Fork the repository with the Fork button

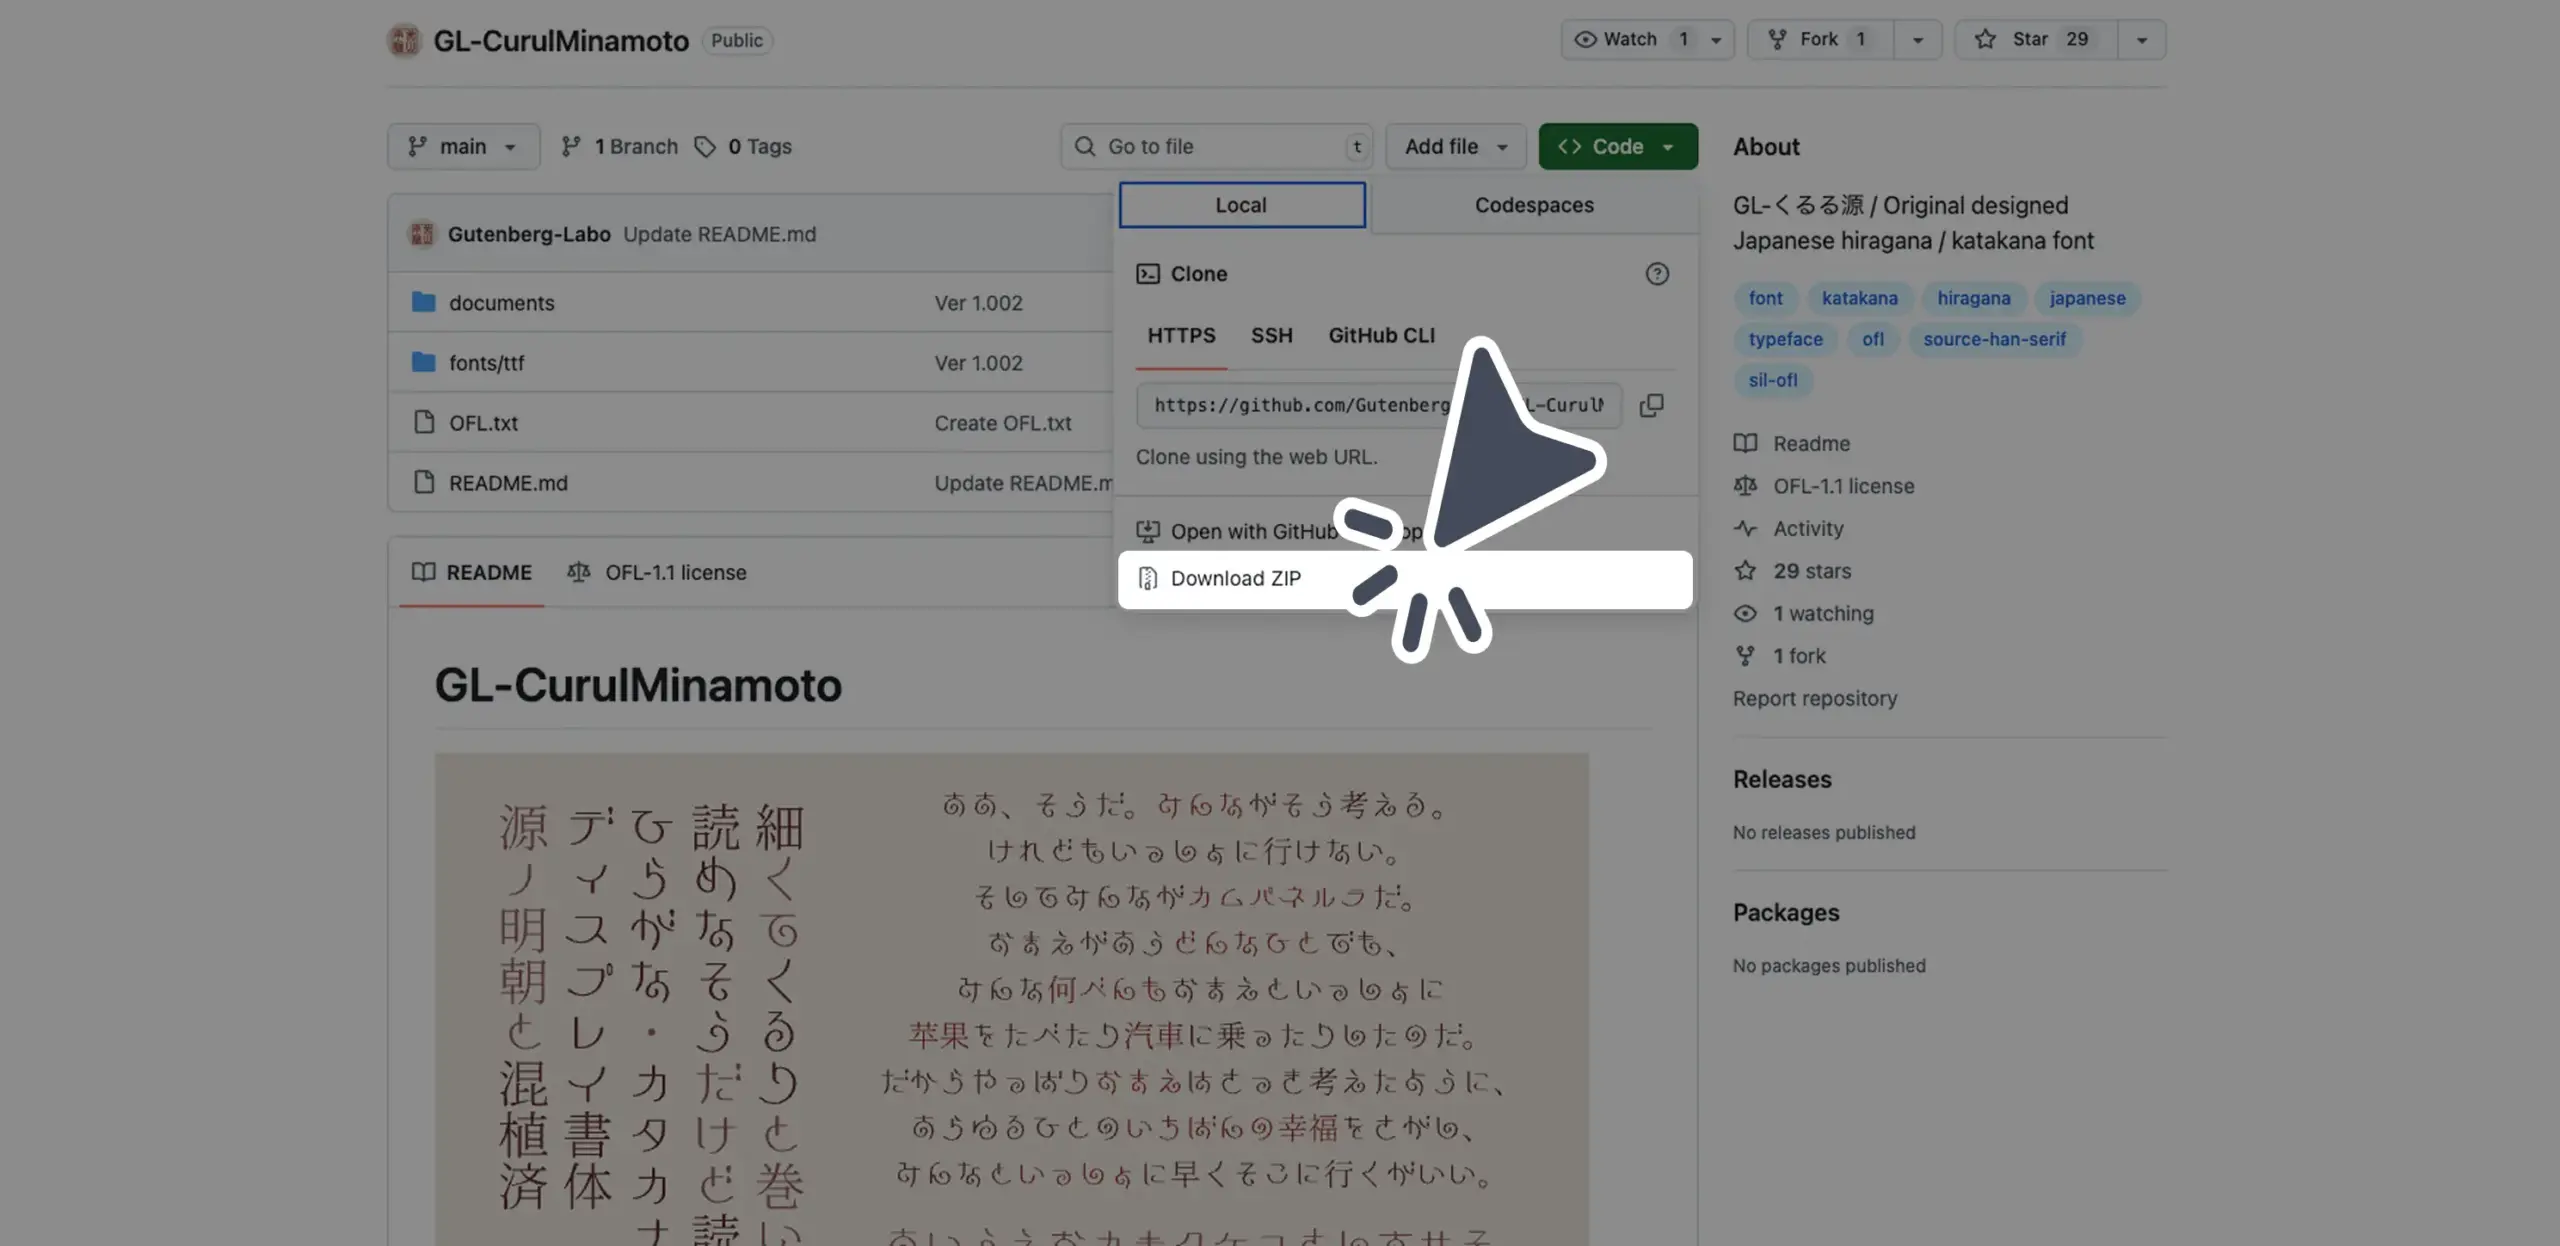(1820, 40)
